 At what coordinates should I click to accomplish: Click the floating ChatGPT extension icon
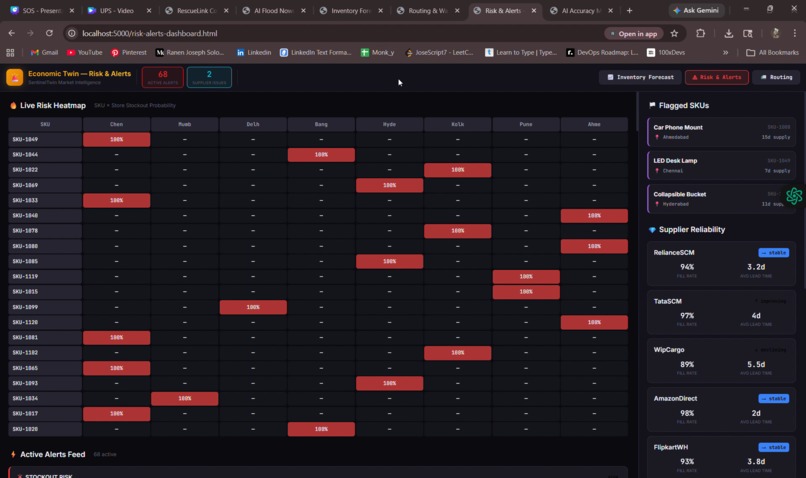[794, 196]
